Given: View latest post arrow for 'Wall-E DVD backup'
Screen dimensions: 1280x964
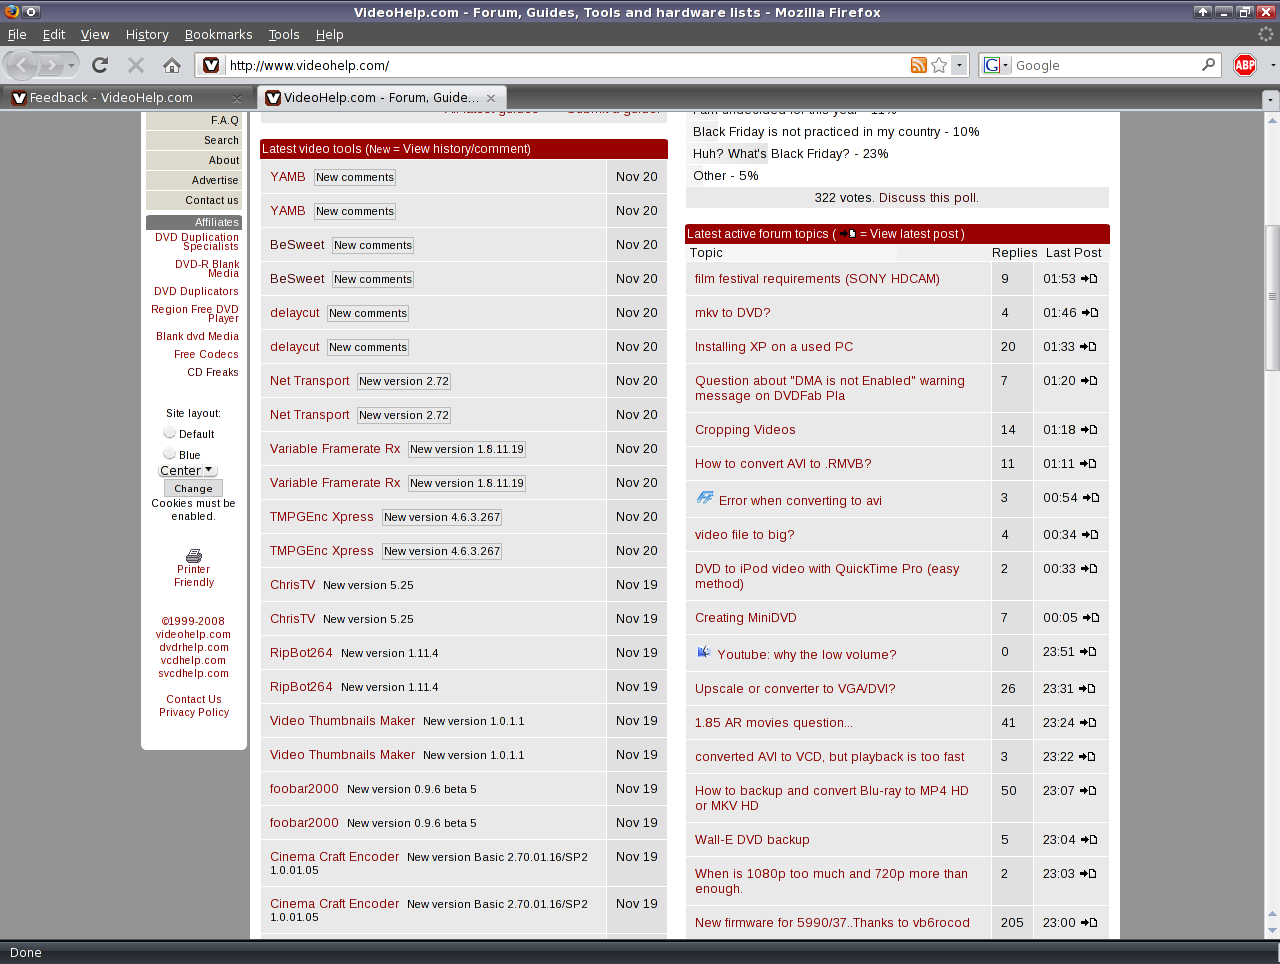Looking at the screenshot, I should tap(1090, 840).
